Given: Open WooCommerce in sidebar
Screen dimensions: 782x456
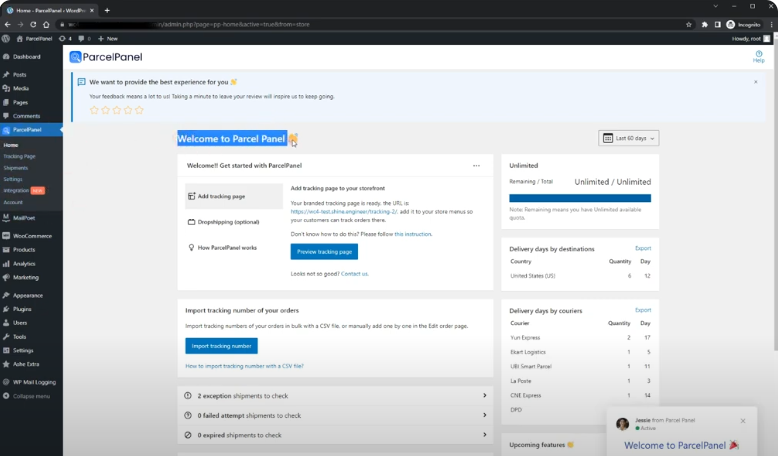Looking at the screenshot, I should pos(31,235).
